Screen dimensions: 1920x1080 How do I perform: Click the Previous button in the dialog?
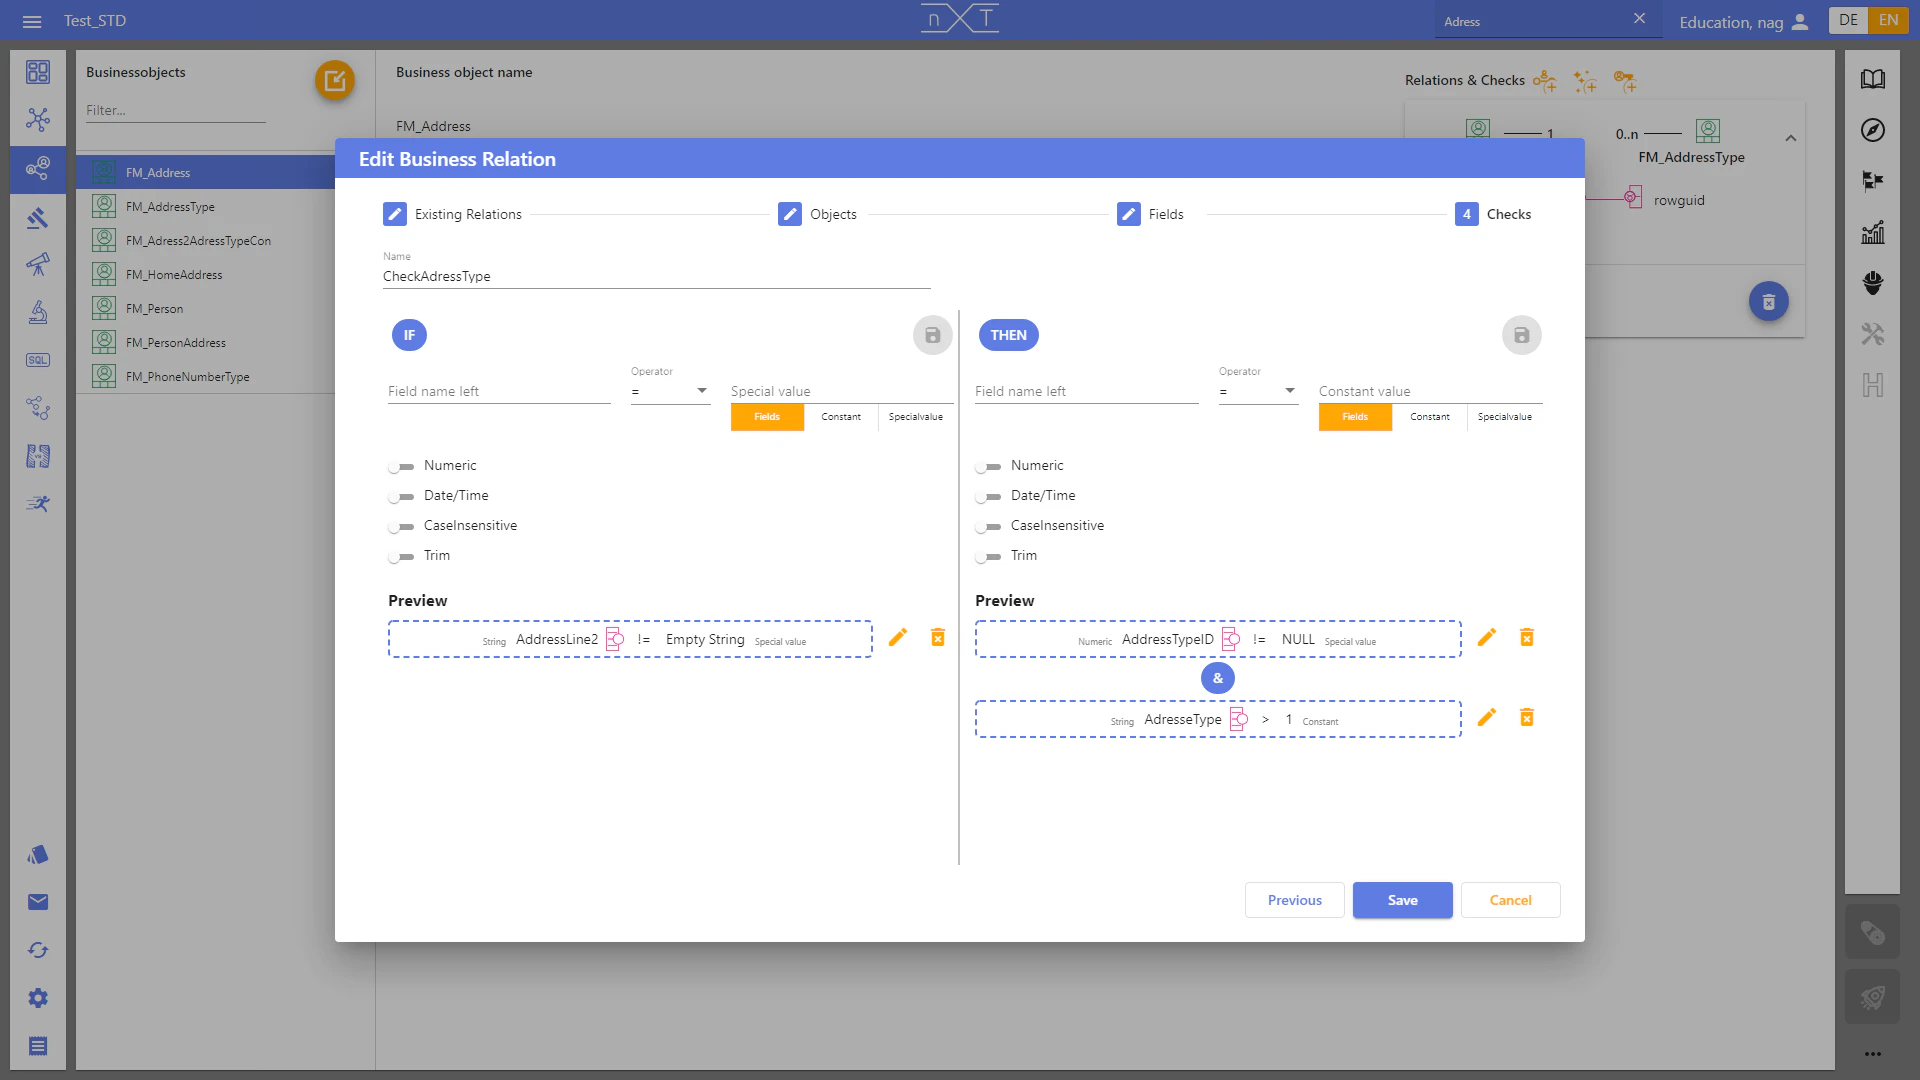coord(1294,900)
